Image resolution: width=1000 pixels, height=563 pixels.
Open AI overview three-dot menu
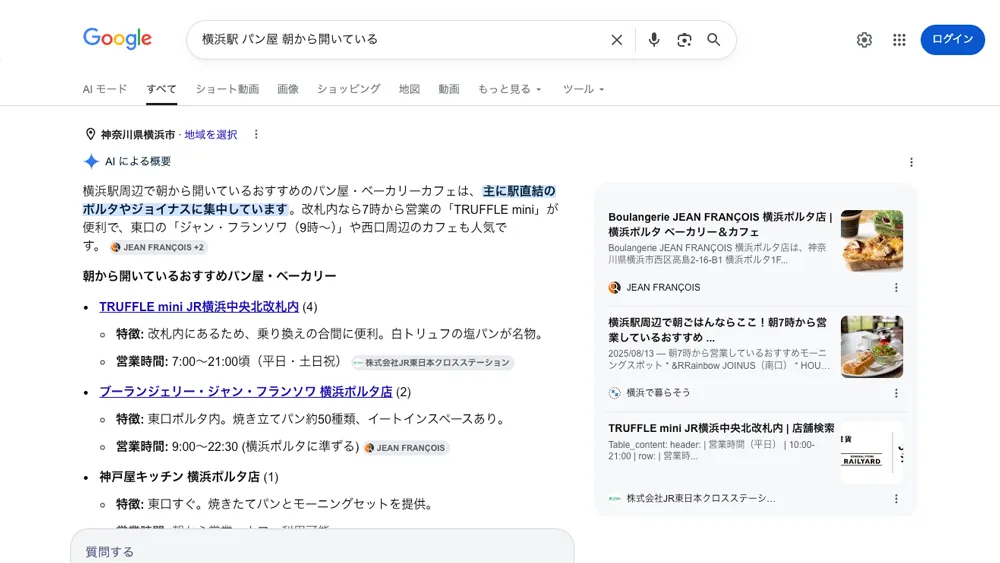point(911,163)
